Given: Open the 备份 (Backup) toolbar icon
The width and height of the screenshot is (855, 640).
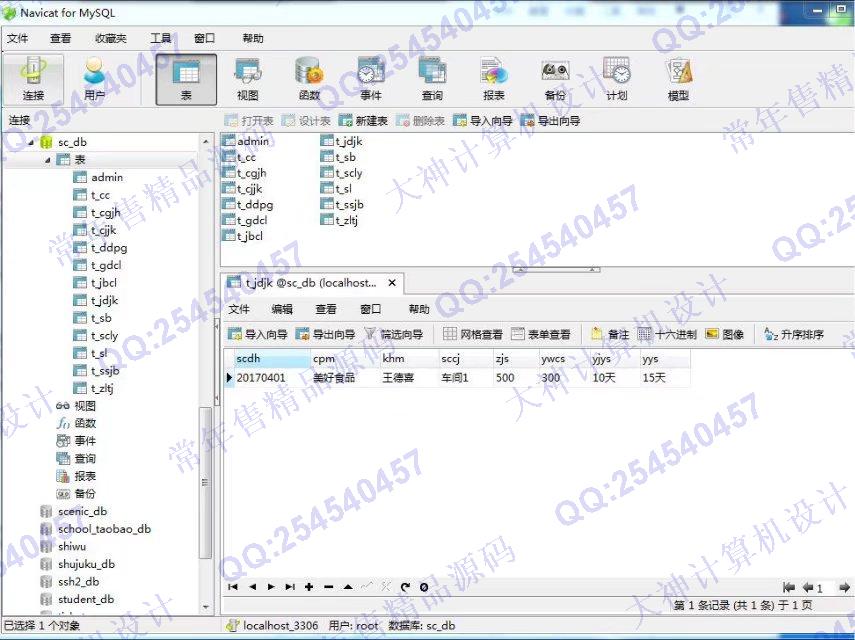Looking at the screenshot, I should 555,79.
